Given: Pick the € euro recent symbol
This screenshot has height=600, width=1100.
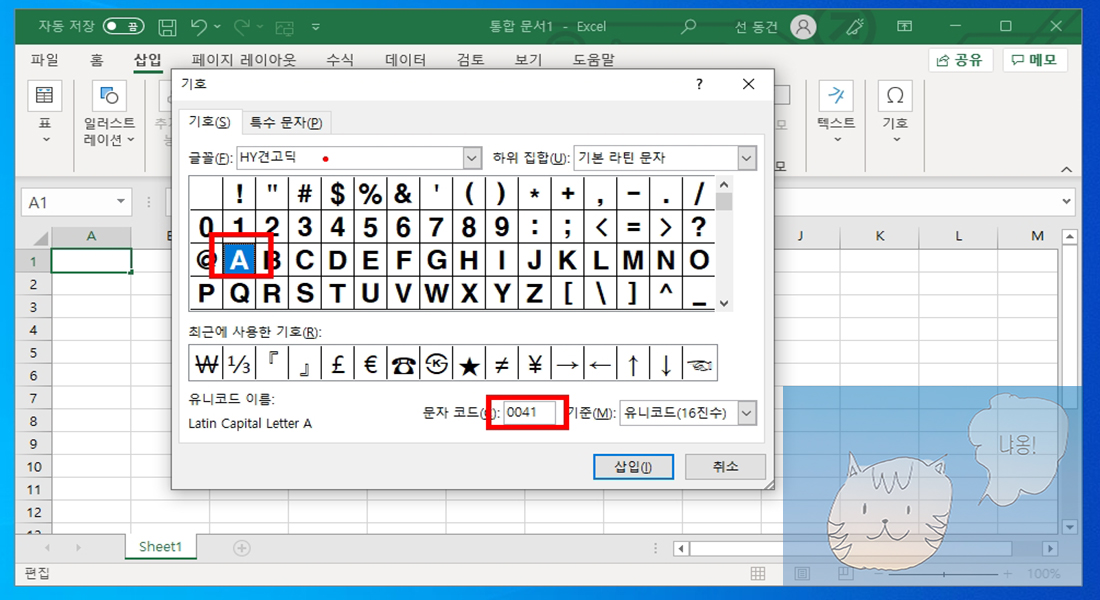Looking at the screenshot, I should point(370,364).
